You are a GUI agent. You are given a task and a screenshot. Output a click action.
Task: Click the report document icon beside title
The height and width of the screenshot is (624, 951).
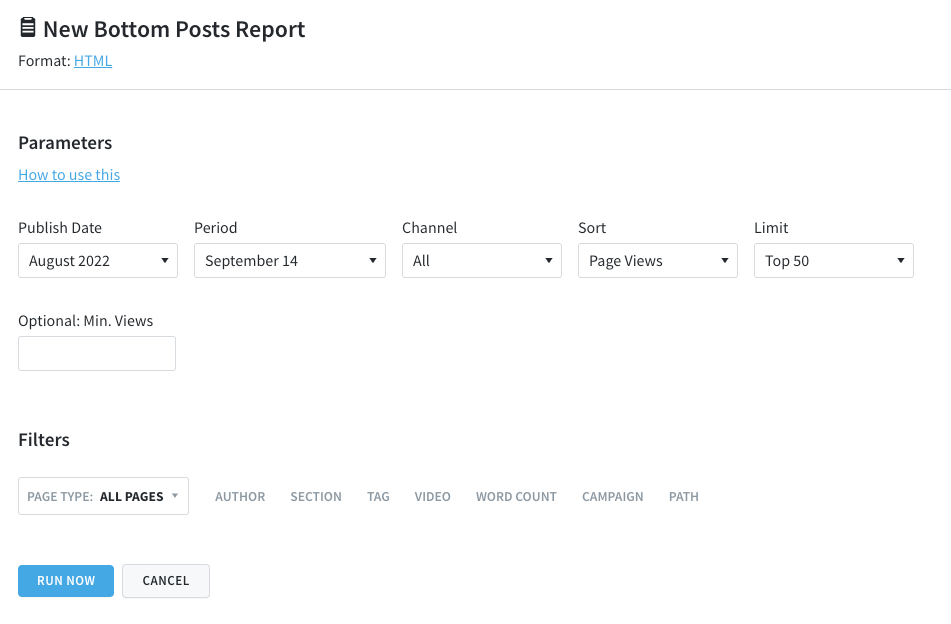click(27, 28)
